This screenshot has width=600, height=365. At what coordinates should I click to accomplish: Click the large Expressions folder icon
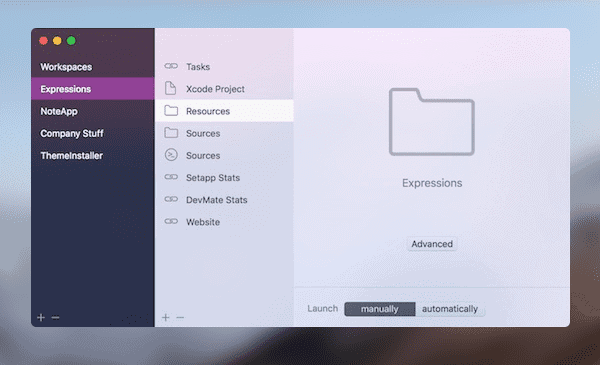(432, 122)
